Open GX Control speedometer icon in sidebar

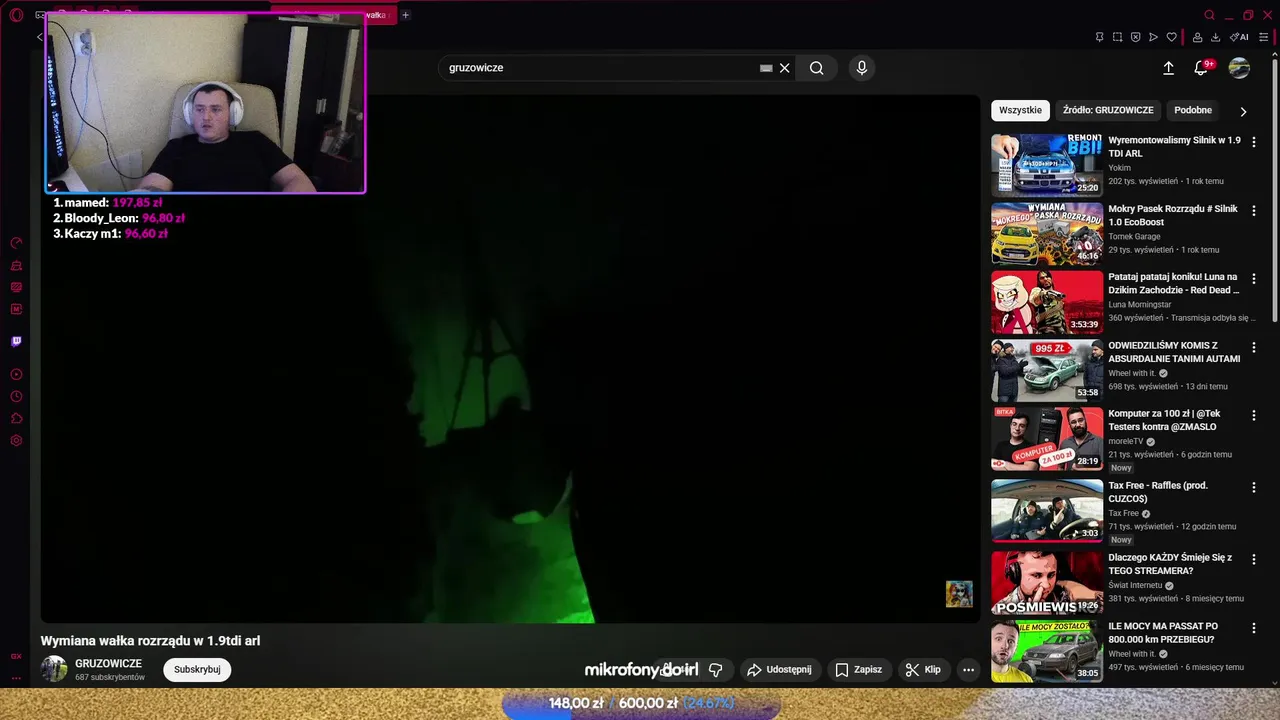(x=16, y=243)
